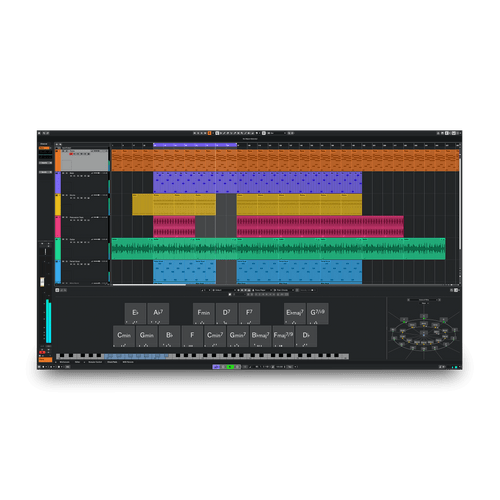
Task: Select the purple MIDI clip on second track
Action: (257, 183)
